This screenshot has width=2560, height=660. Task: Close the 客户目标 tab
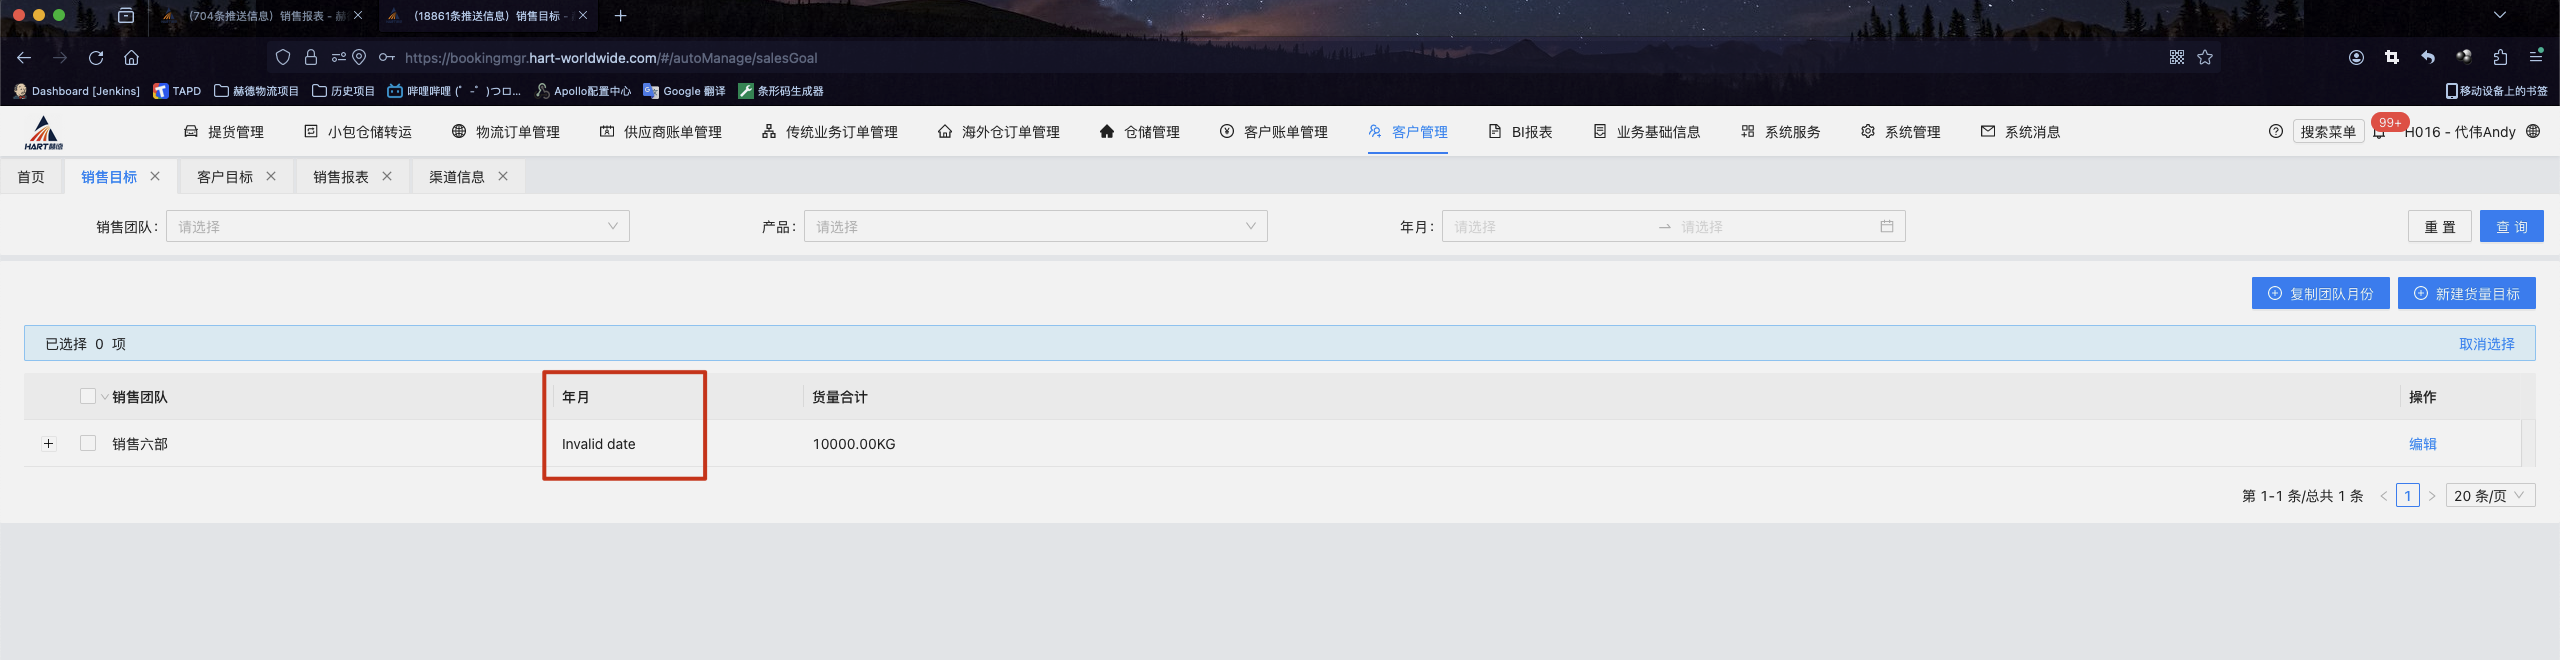click(271, 177)
